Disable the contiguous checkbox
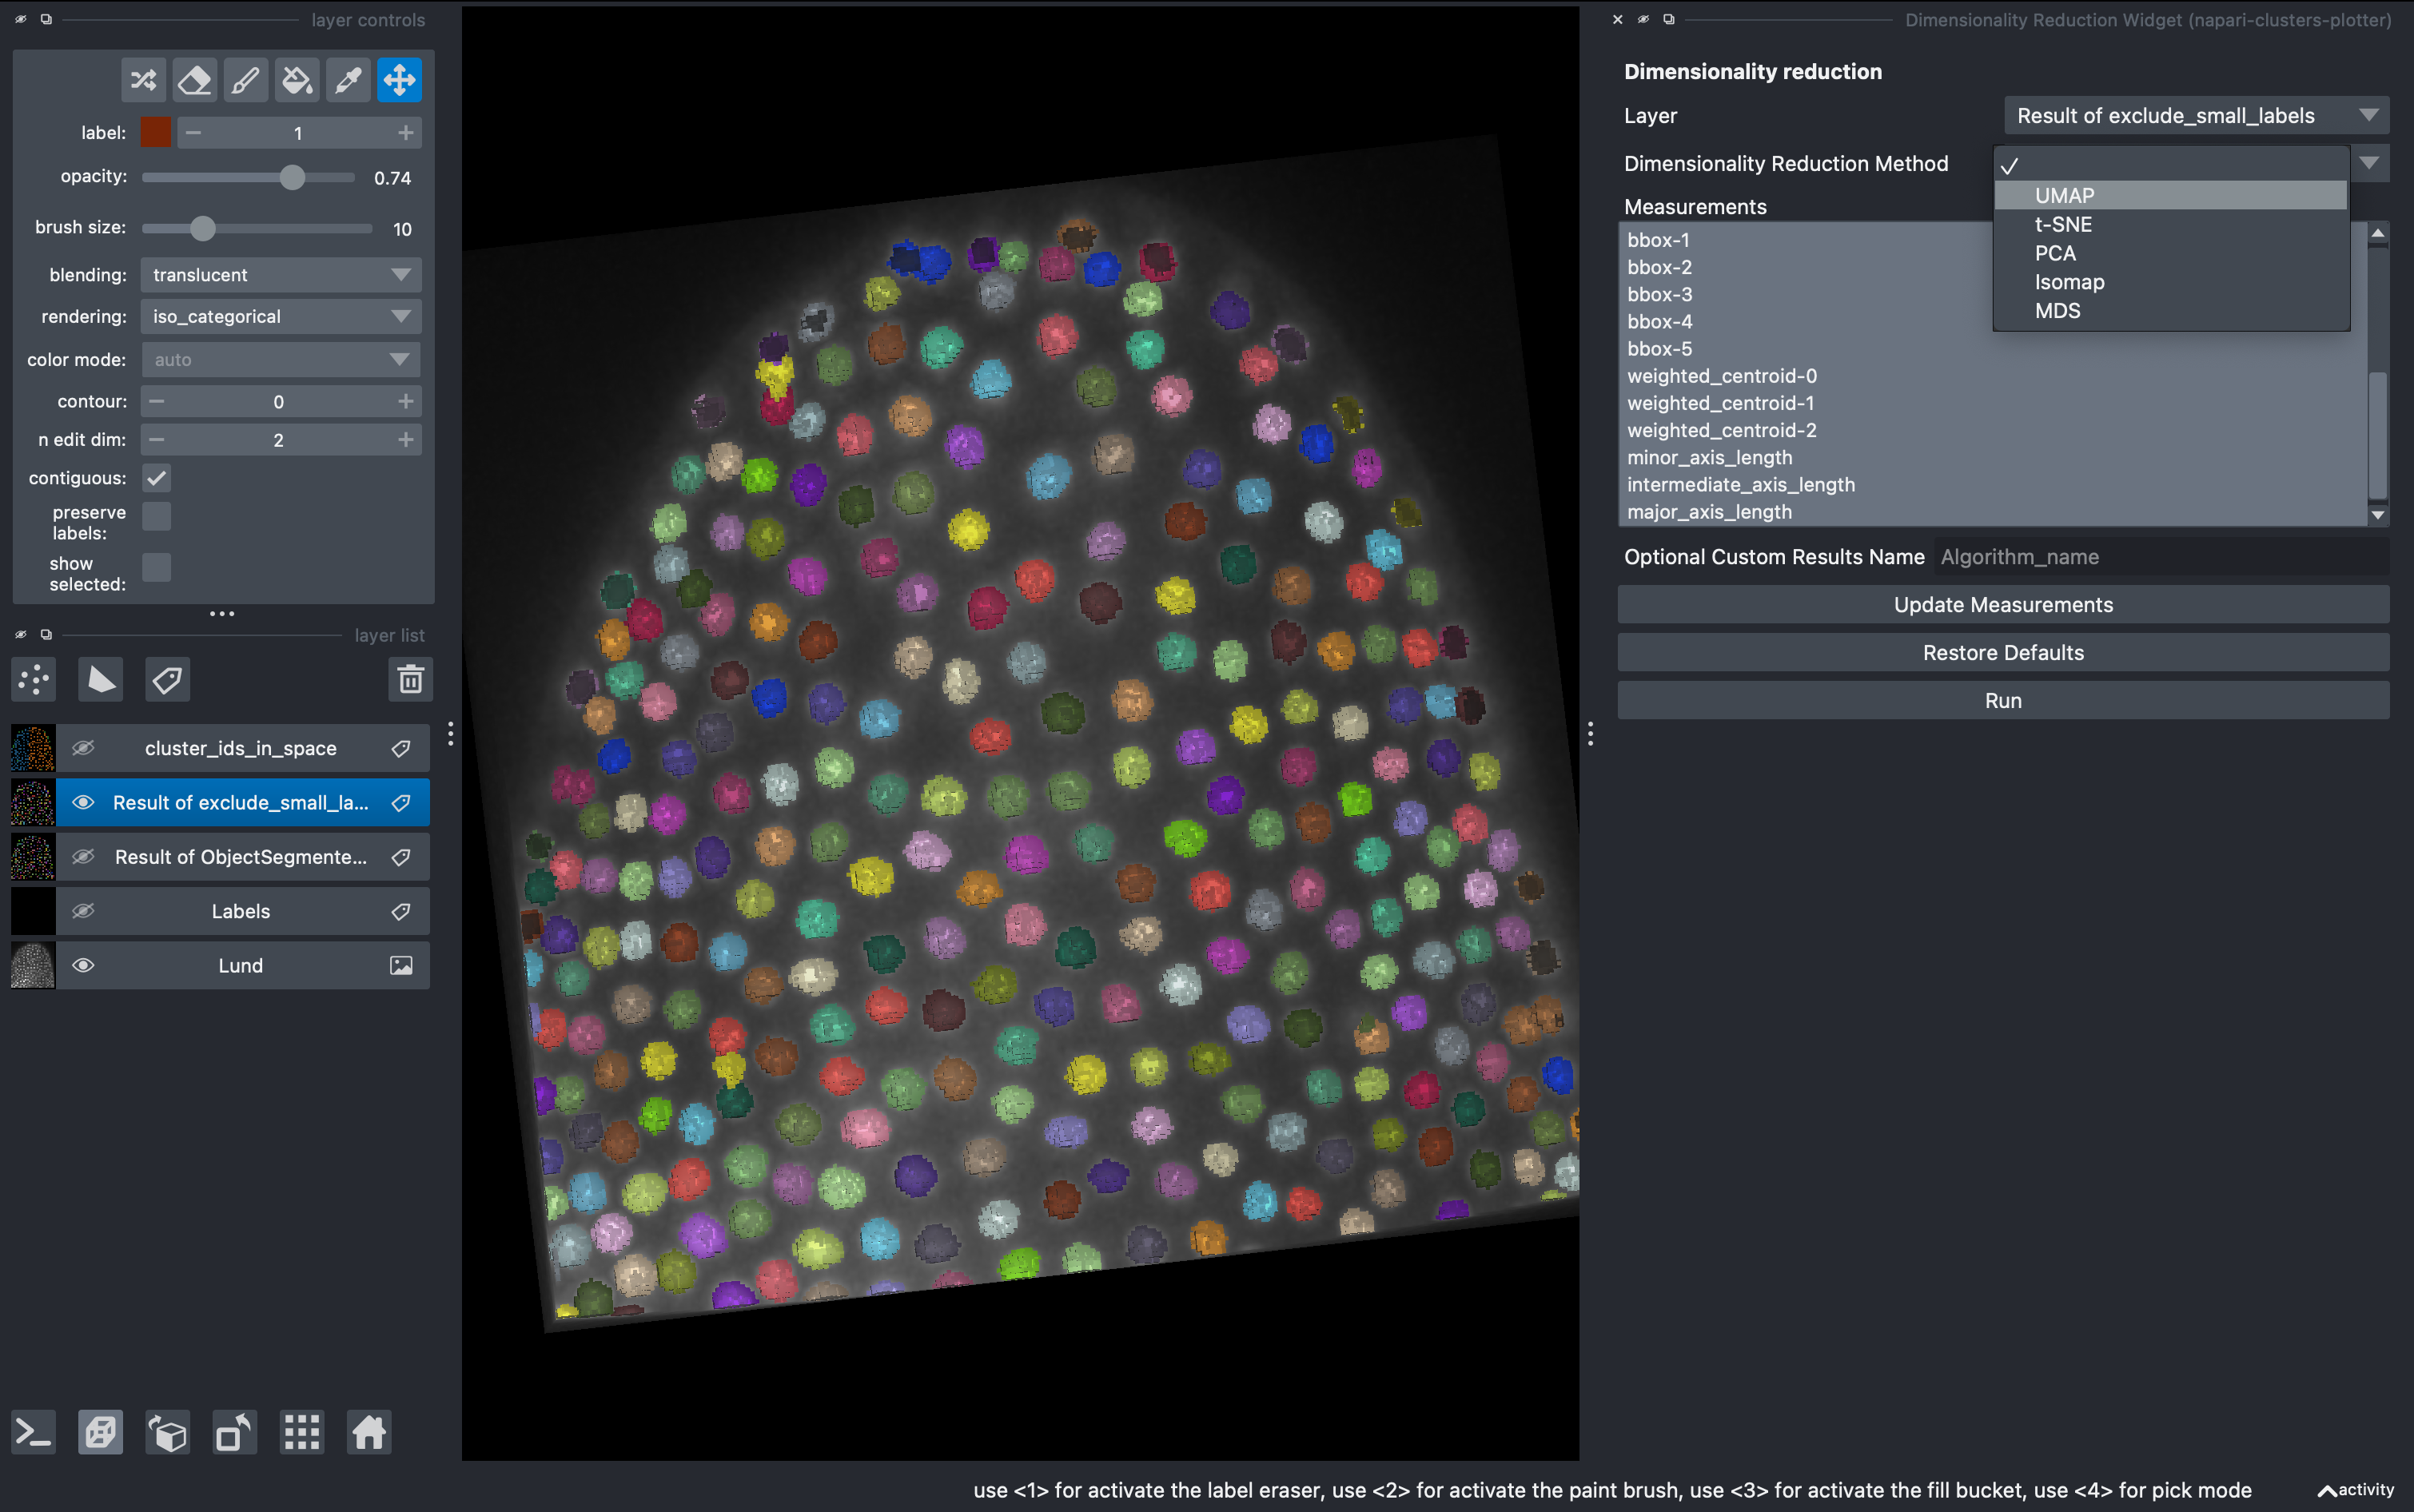Viewport: 2414px width, 1512px height. click(156, 478)
